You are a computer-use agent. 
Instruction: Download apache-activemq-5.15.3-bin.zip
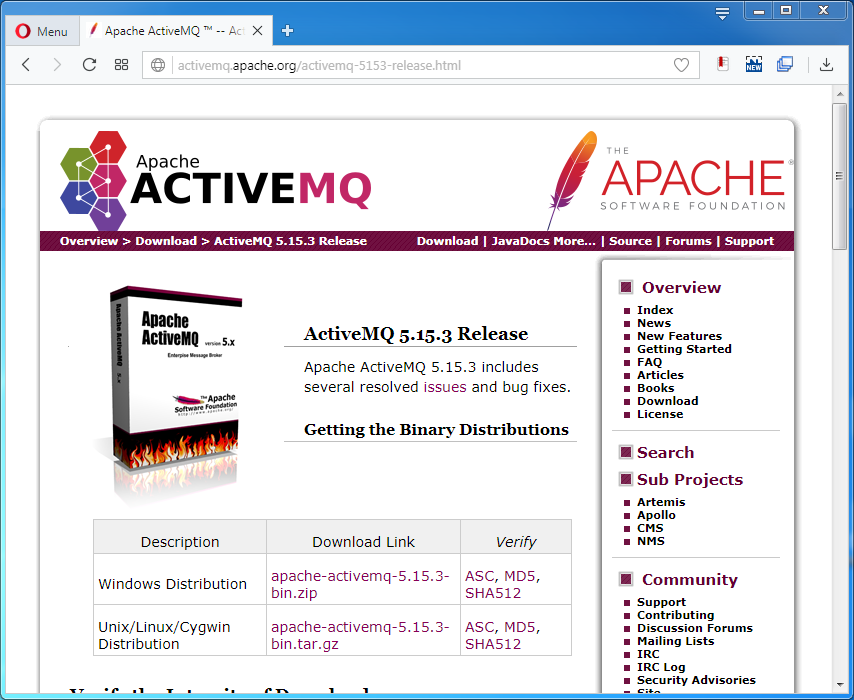point(360,584)
